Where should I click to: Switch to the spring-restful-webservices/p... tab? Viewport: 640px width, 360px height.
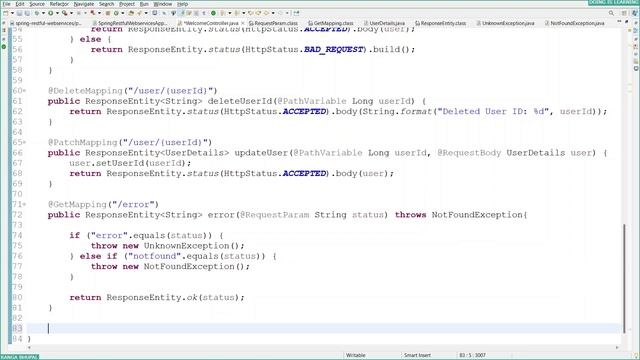46,23
